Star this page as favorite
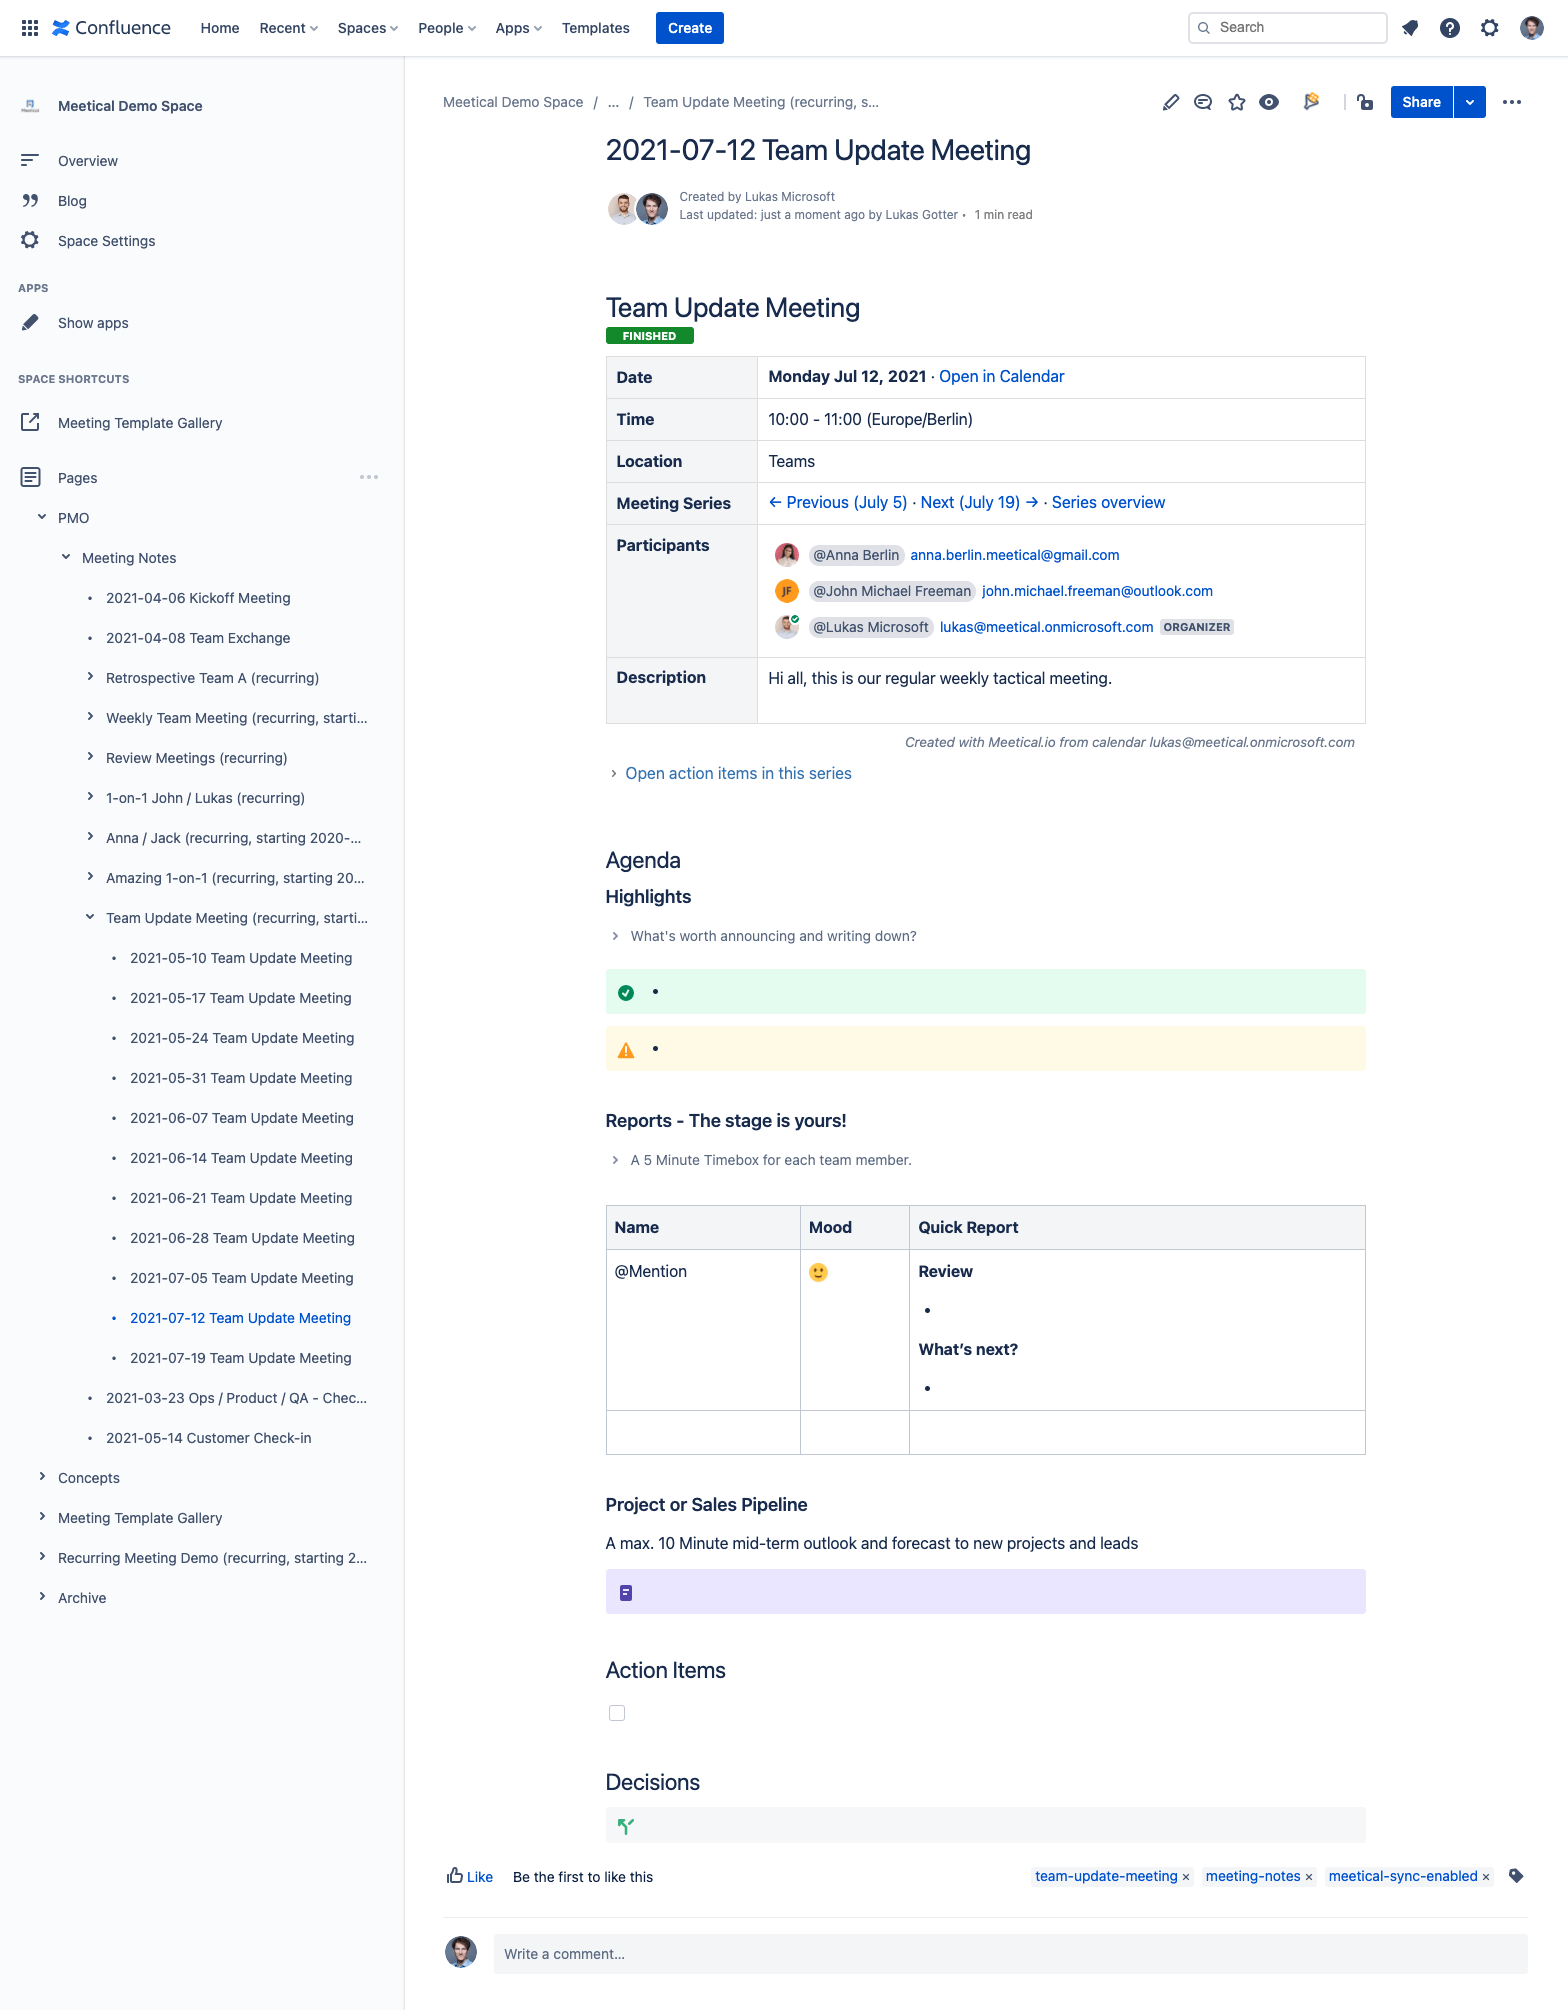 pyautogui.click(x=1237, y=102)
